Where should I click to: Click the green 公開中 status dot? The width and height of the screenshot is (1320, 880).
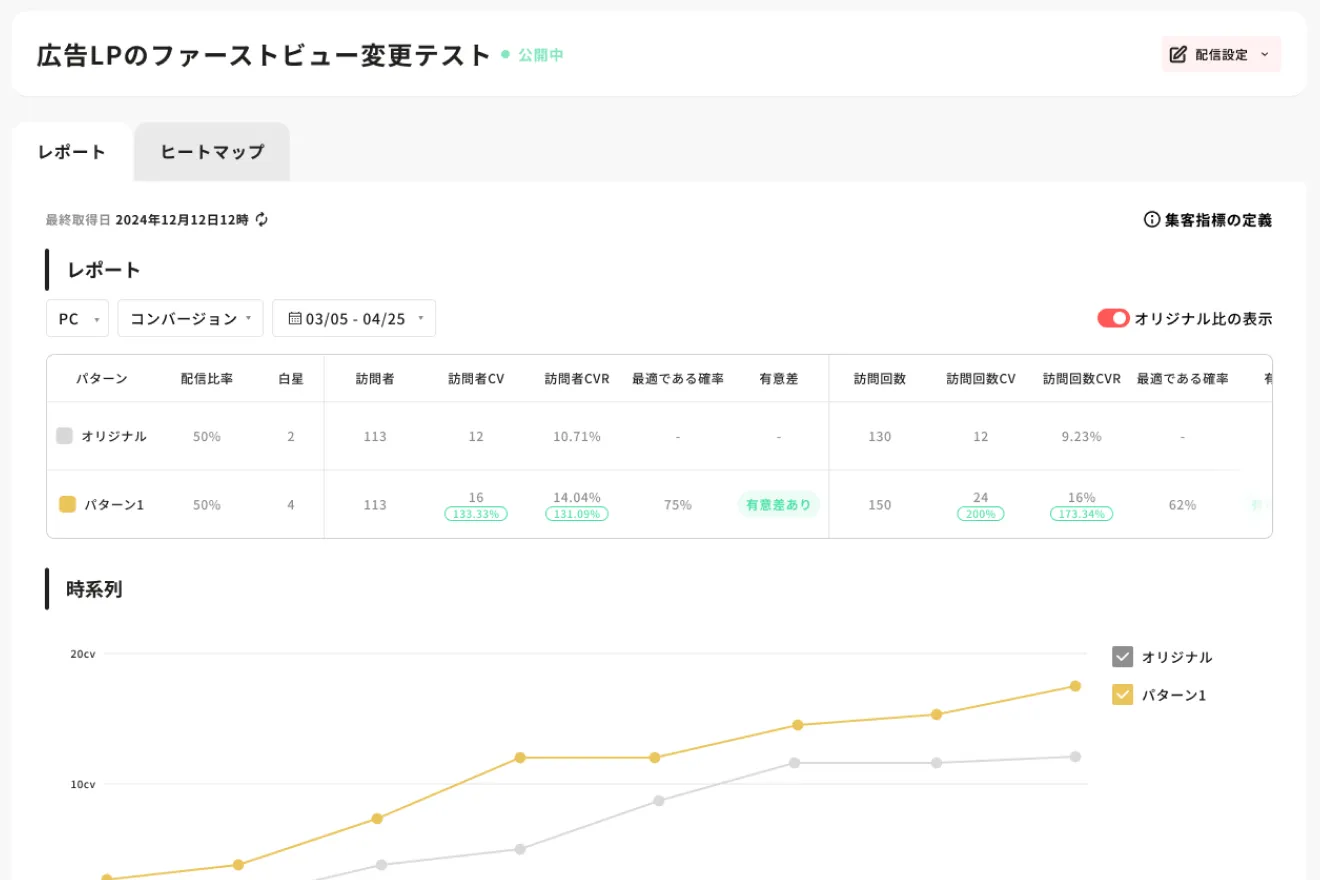click(x=506, y=55)
